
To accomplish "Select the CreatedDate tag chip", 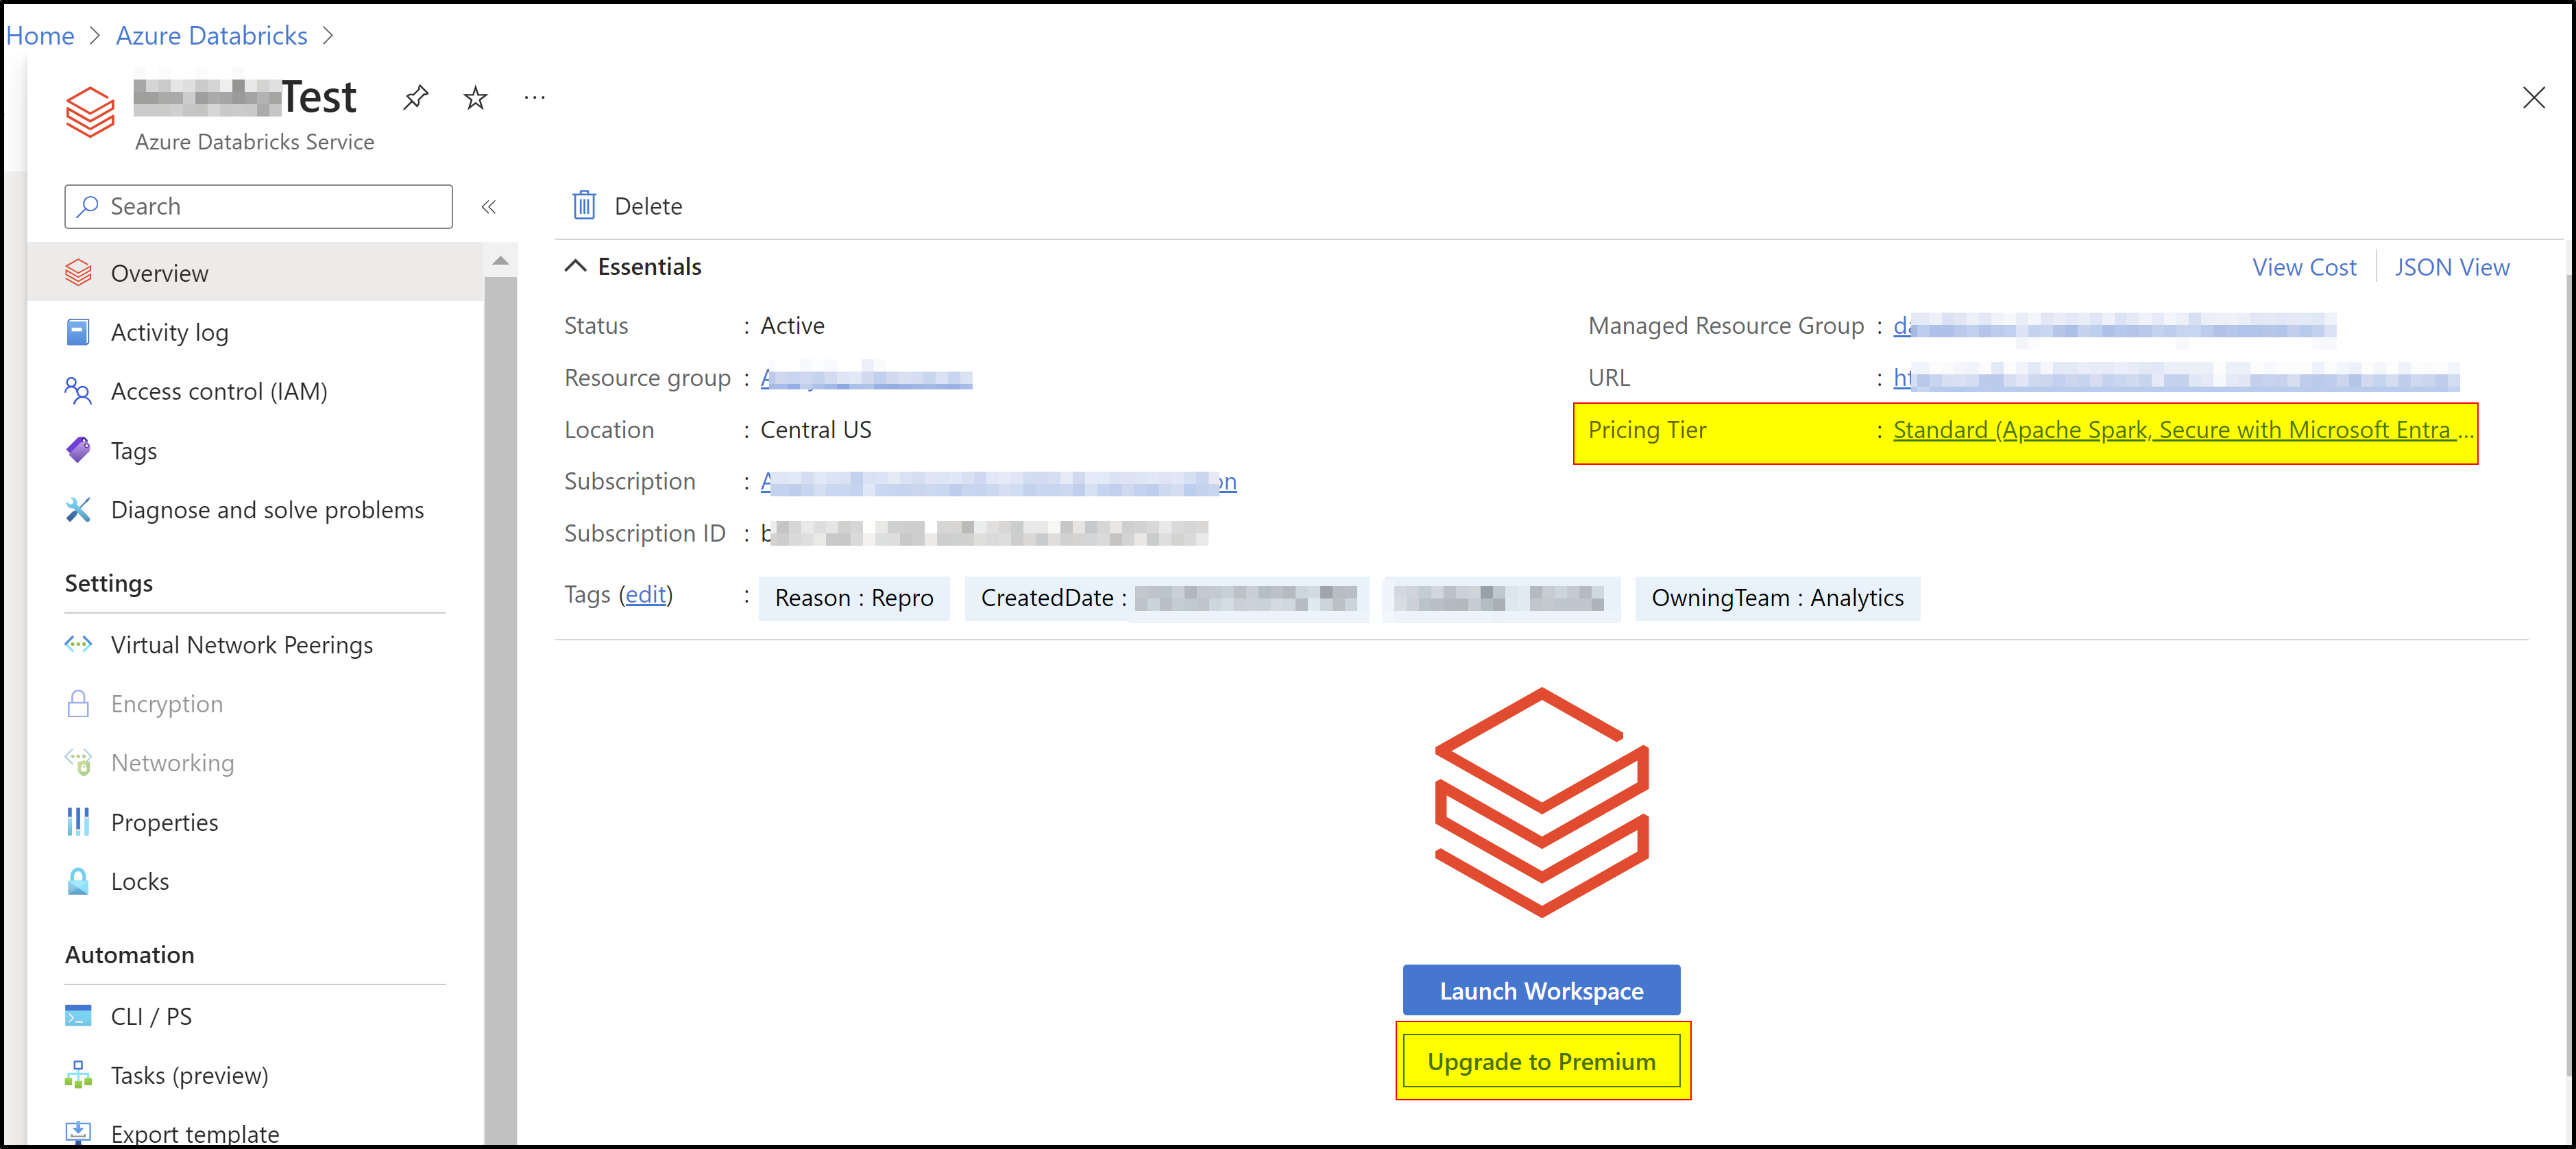I will click(x=1166, y=598).
